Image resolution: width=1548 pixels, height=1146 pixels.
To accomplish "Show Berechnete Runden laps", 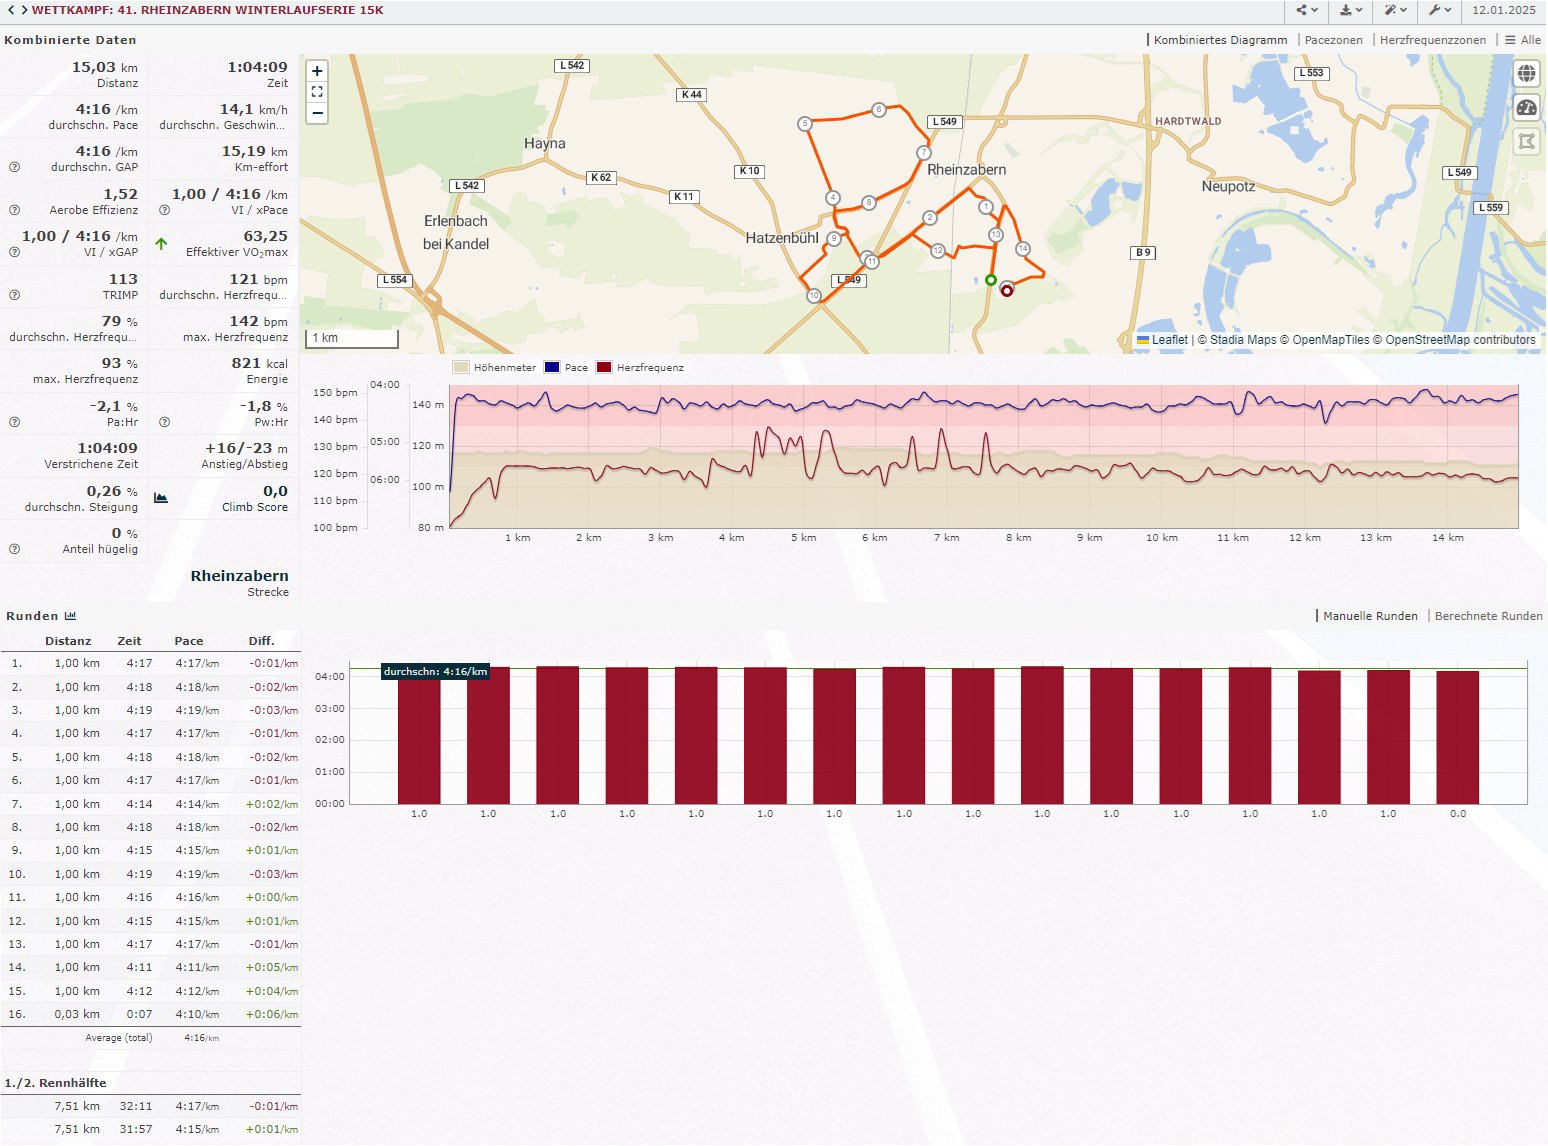I will [x=1488, y=616].
